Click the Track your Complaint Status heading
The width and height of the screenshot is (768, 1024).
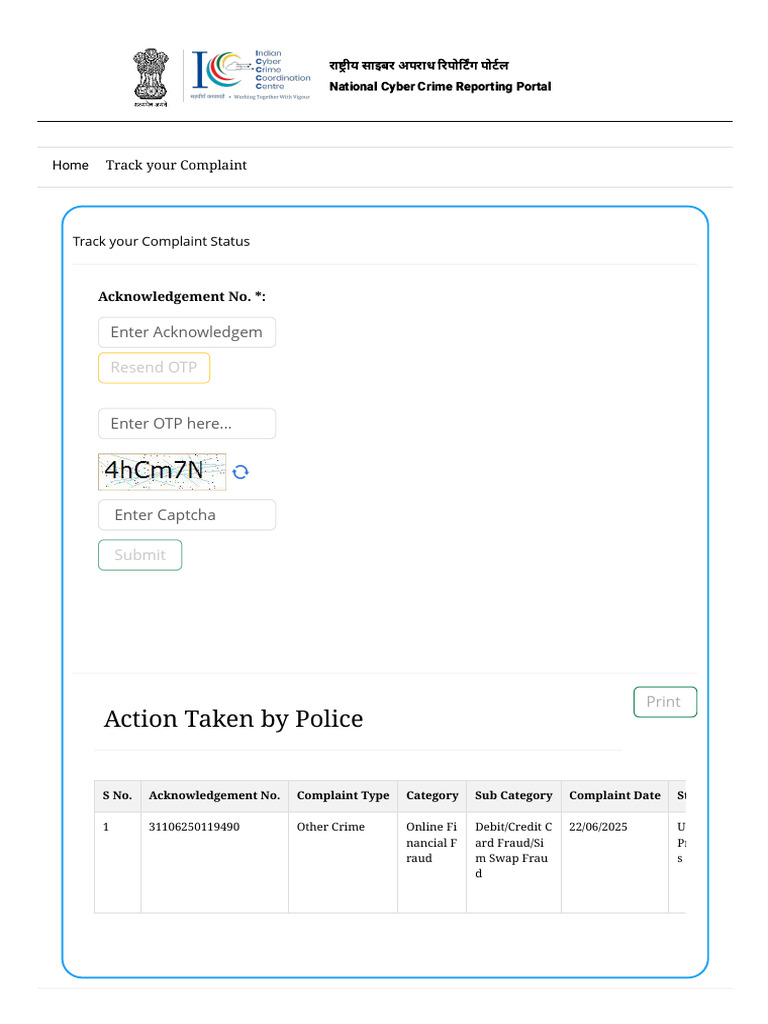click(x=161, y=242)
